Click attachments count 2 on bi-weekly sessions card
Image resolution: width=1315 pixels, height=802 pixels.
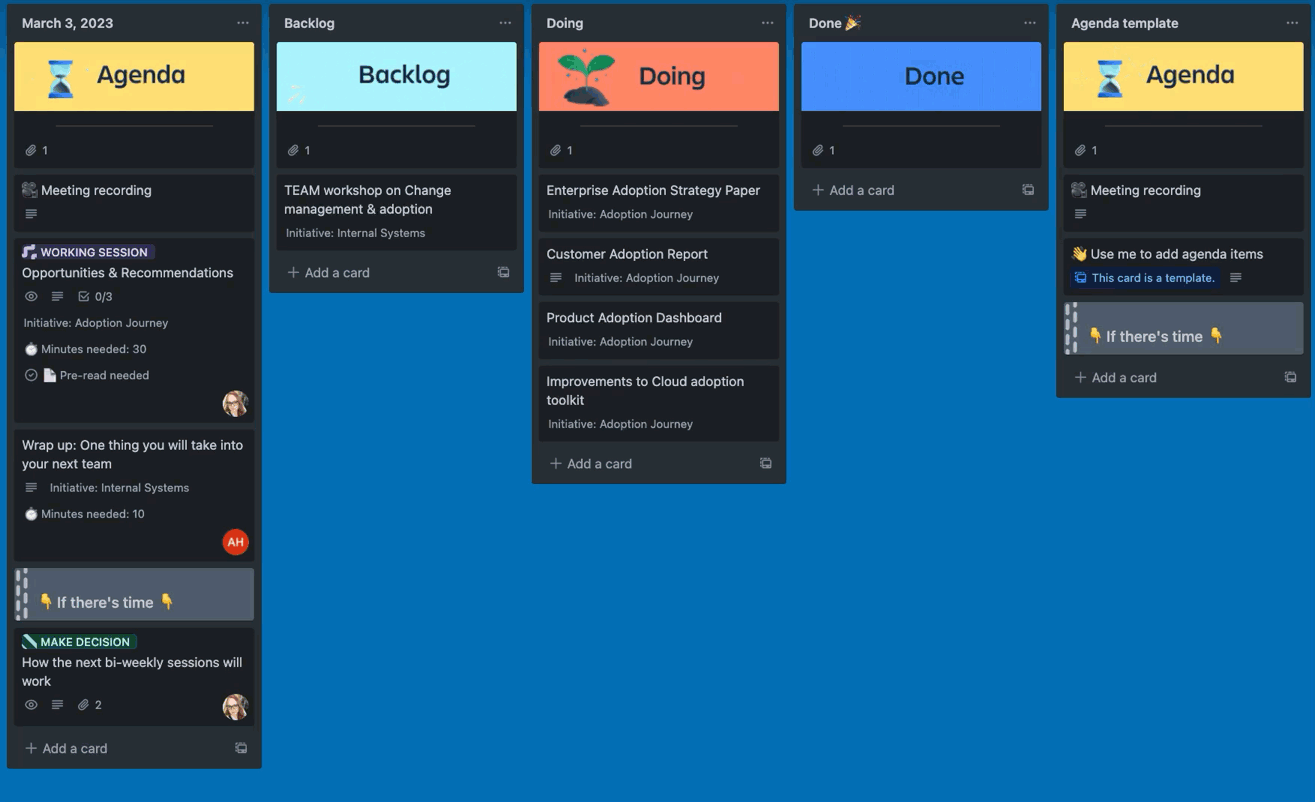point(90,705)
